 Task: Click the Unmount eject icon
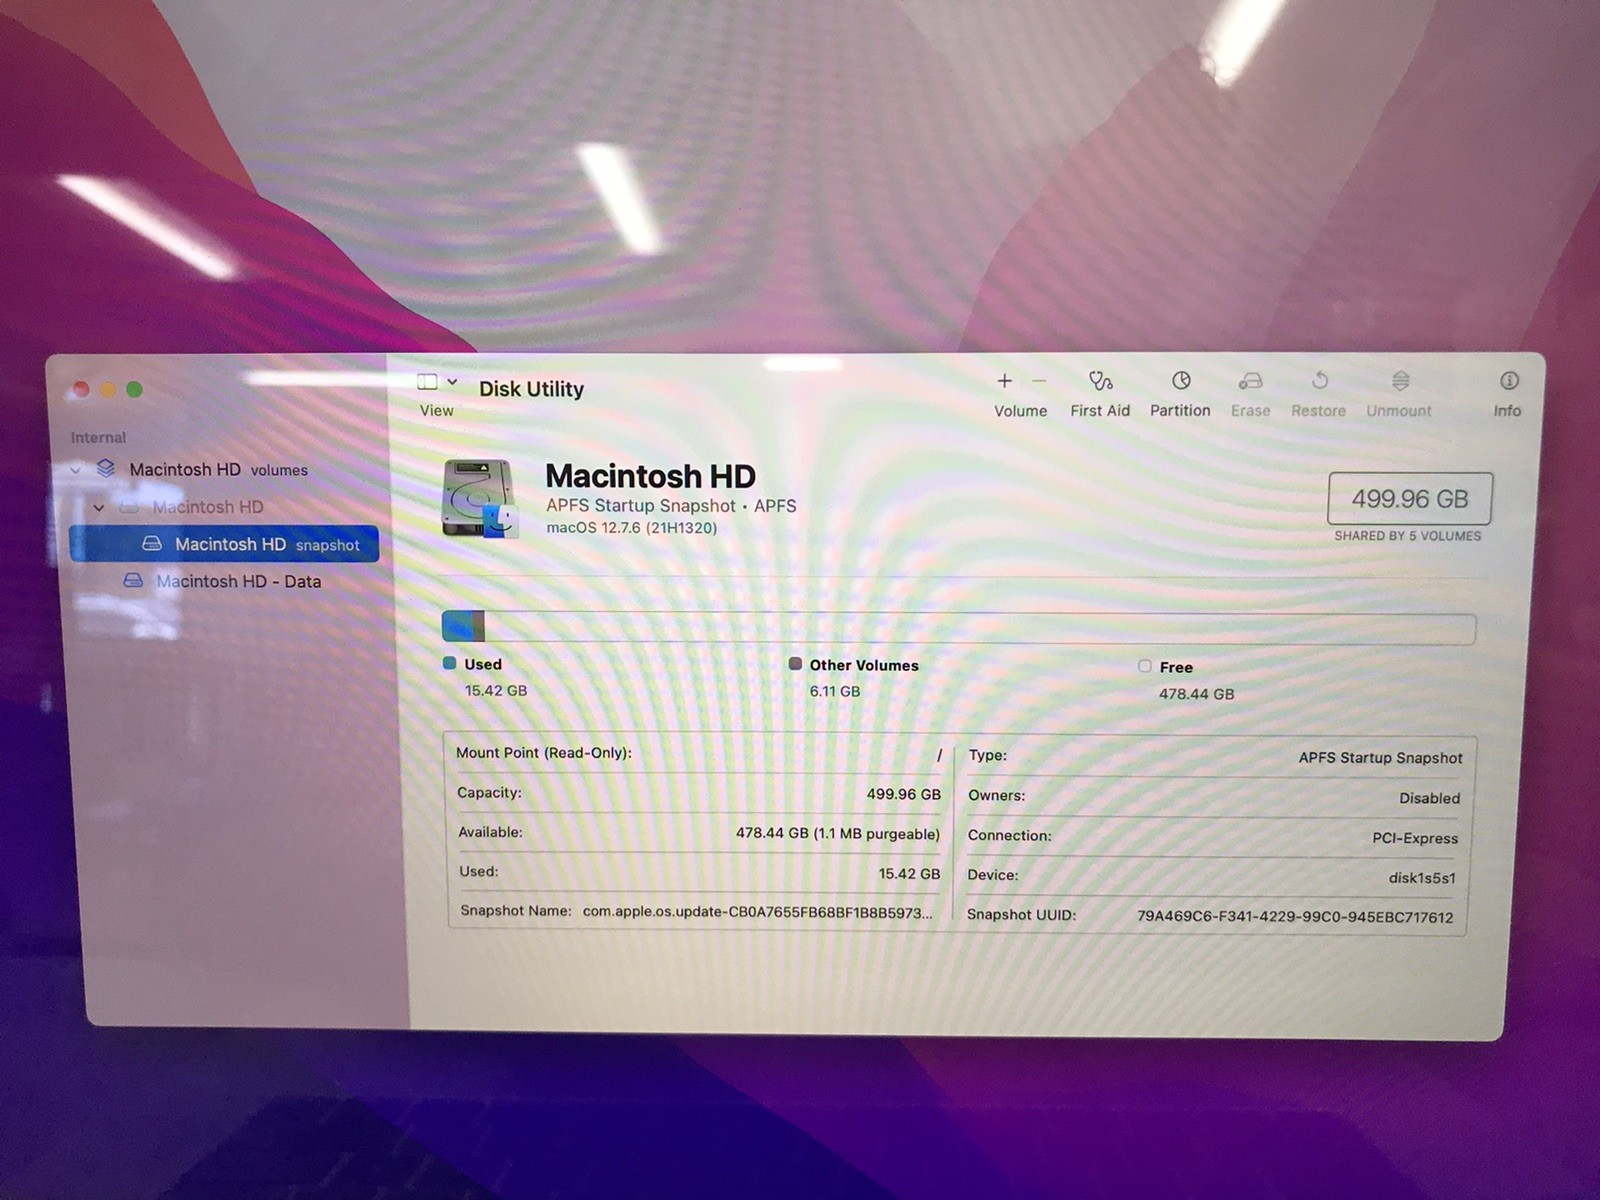coord(1400,381)
